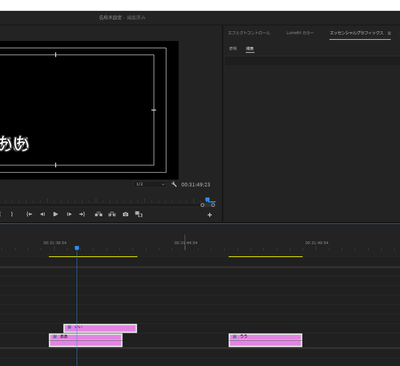Select the Browse sub-tab in Essential Graphics
The image size is (400, 366).
click(233, 49)
